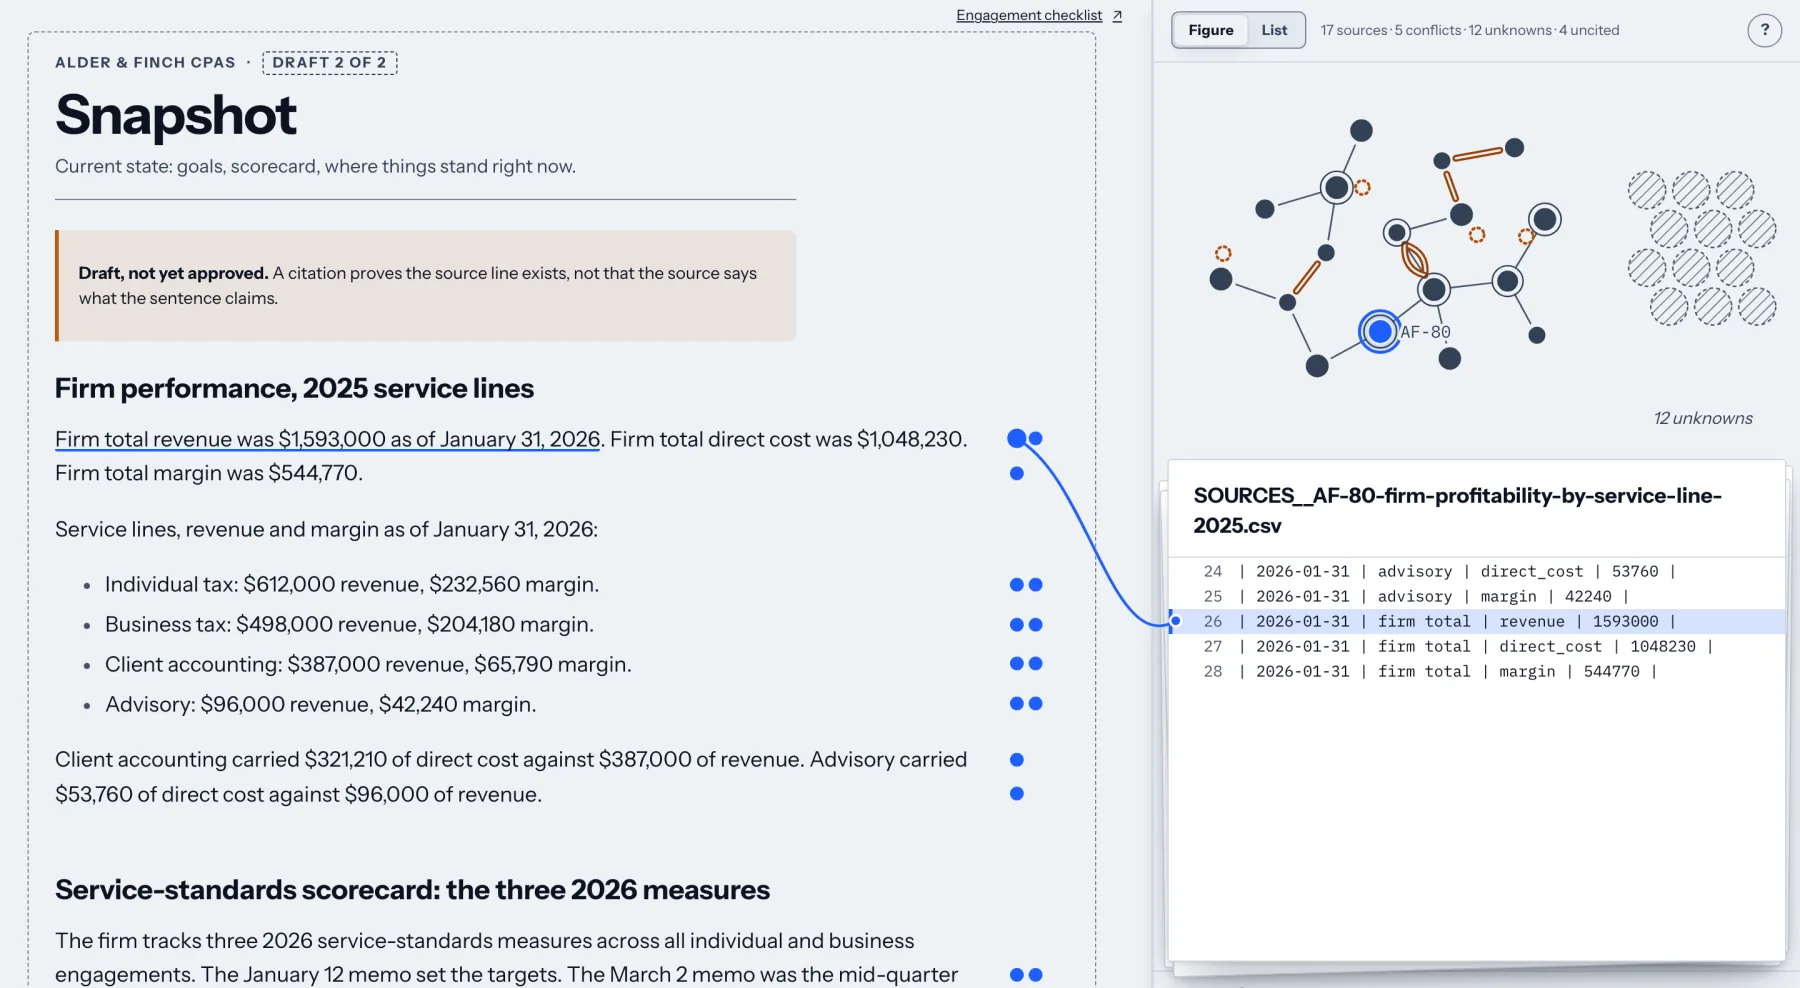Image resolution: width=1800 pixels, height=988 pixels.
Task: Click citation dot beside $53,760 direct cost line
Action: [1017, 794]
